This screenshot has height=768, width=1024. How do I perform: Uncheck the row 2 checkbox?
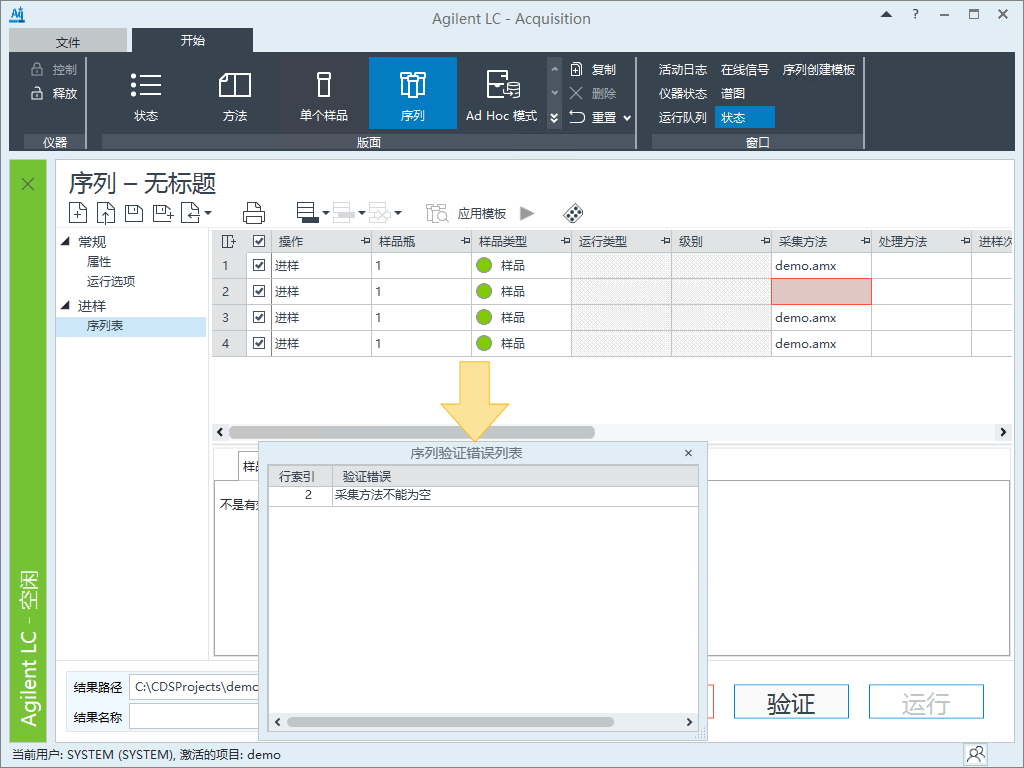pos(259,291)
